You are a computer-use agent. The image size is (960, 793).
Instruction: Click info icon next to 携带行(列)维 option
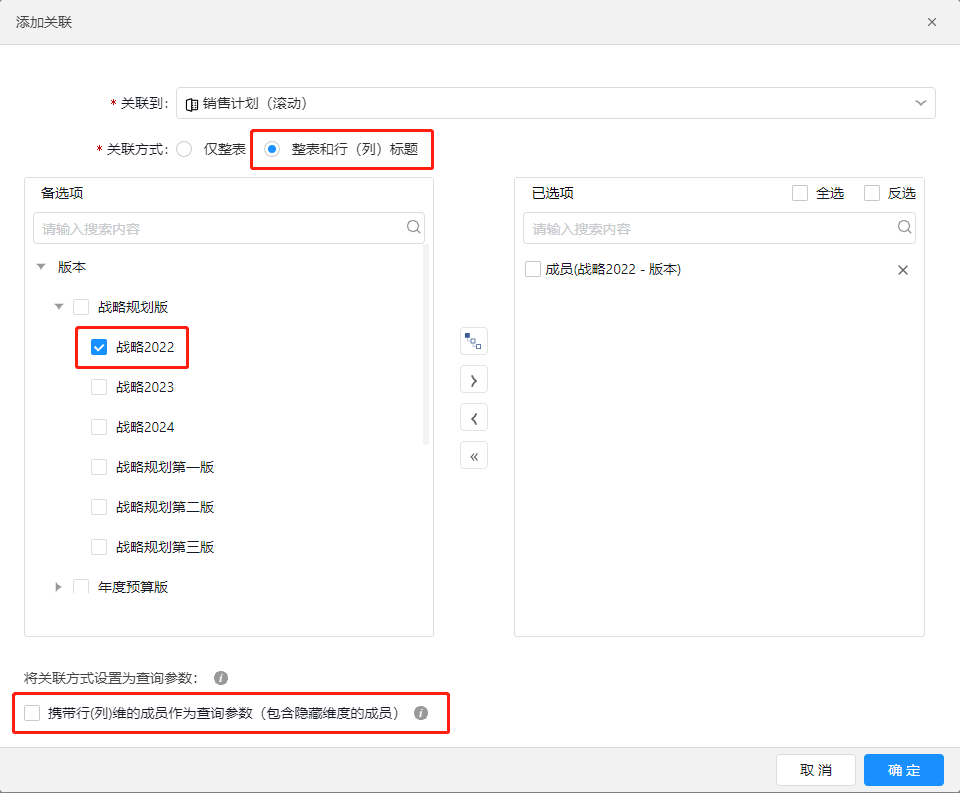coord(421,713)
